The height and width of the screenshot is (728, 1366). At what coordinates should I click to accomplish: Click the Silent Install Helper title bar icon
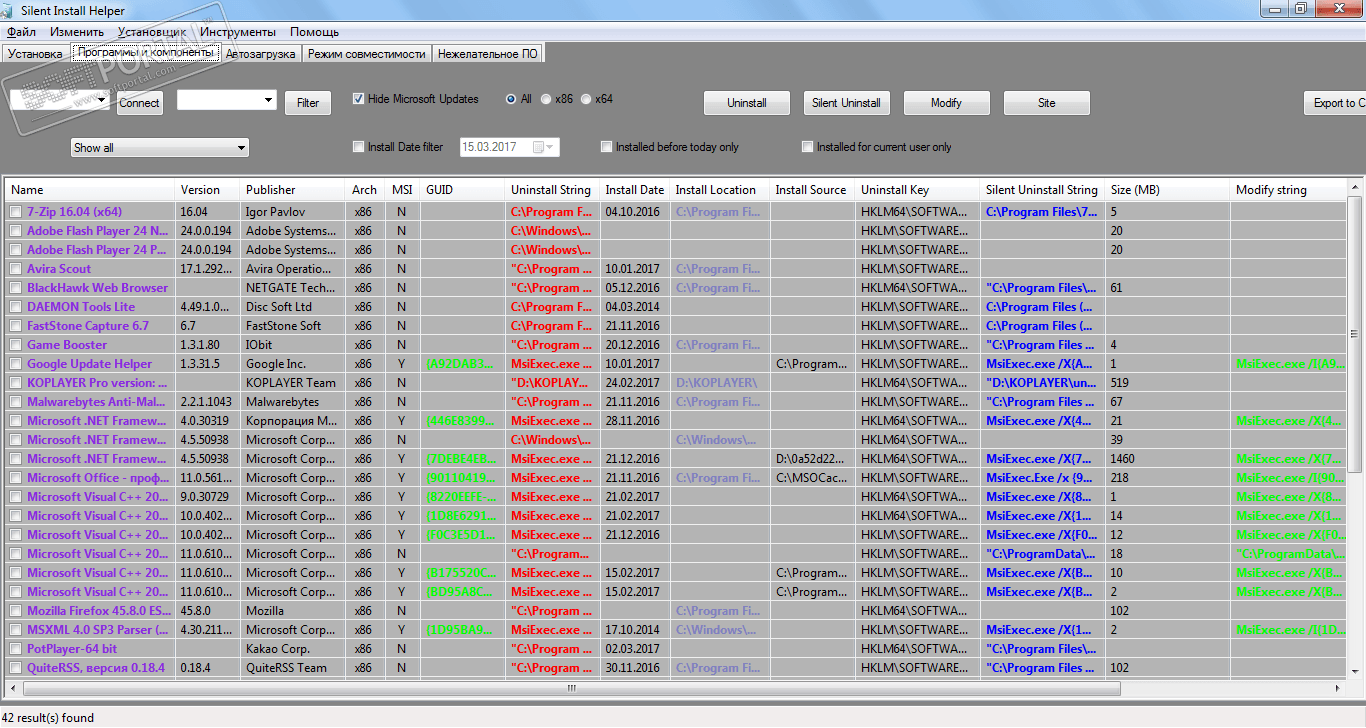8,9
